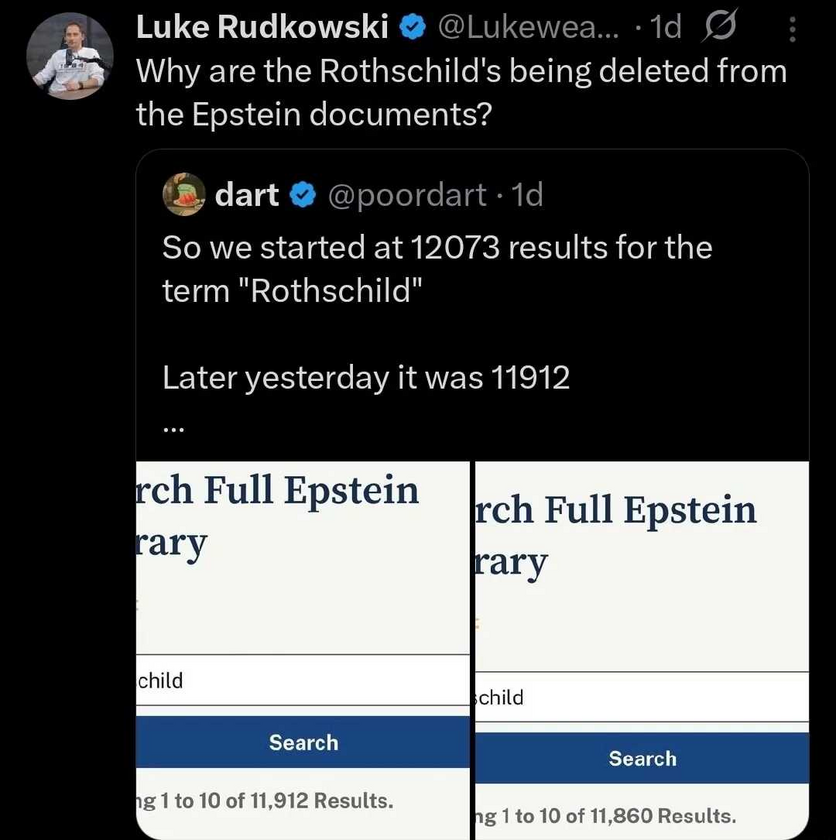The height and width of the screenshot is (840, 836).
Task: Open the Luke Rudkowski display name link
Action: point(262,30)
